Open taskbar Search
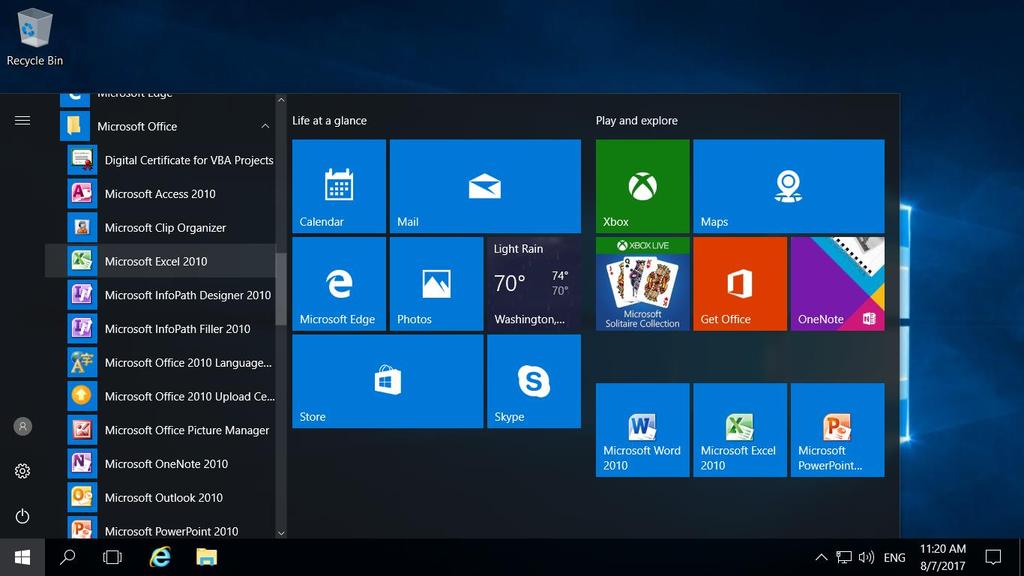 pyautogui.click(x=67, y=557)
